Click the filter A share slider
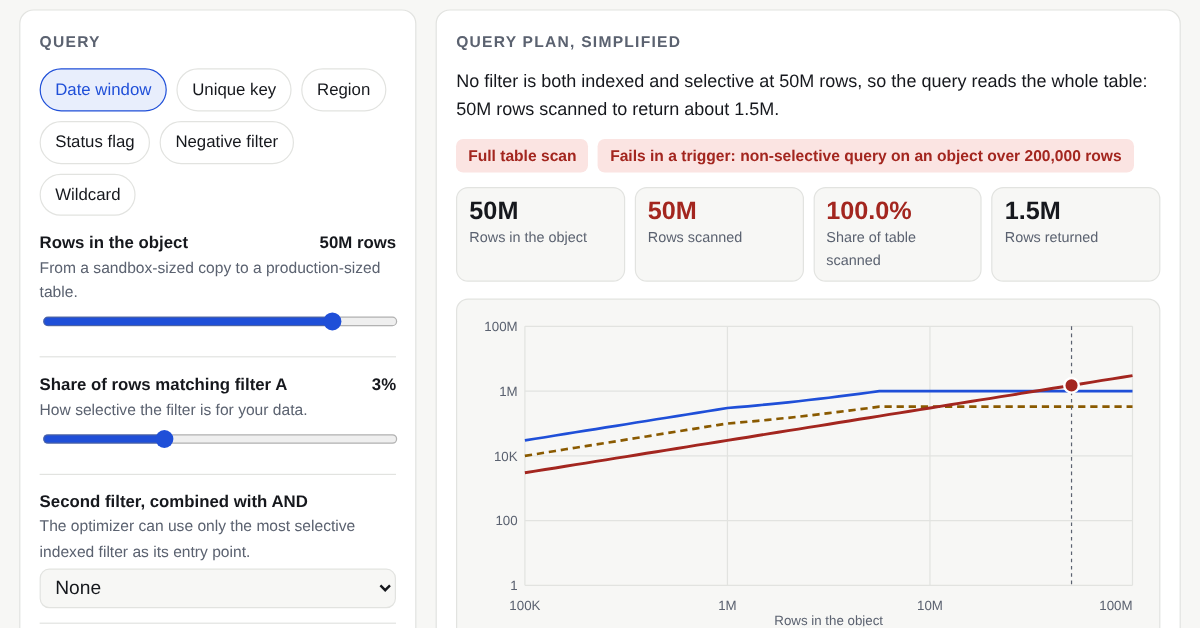 (x=220, y=439)
